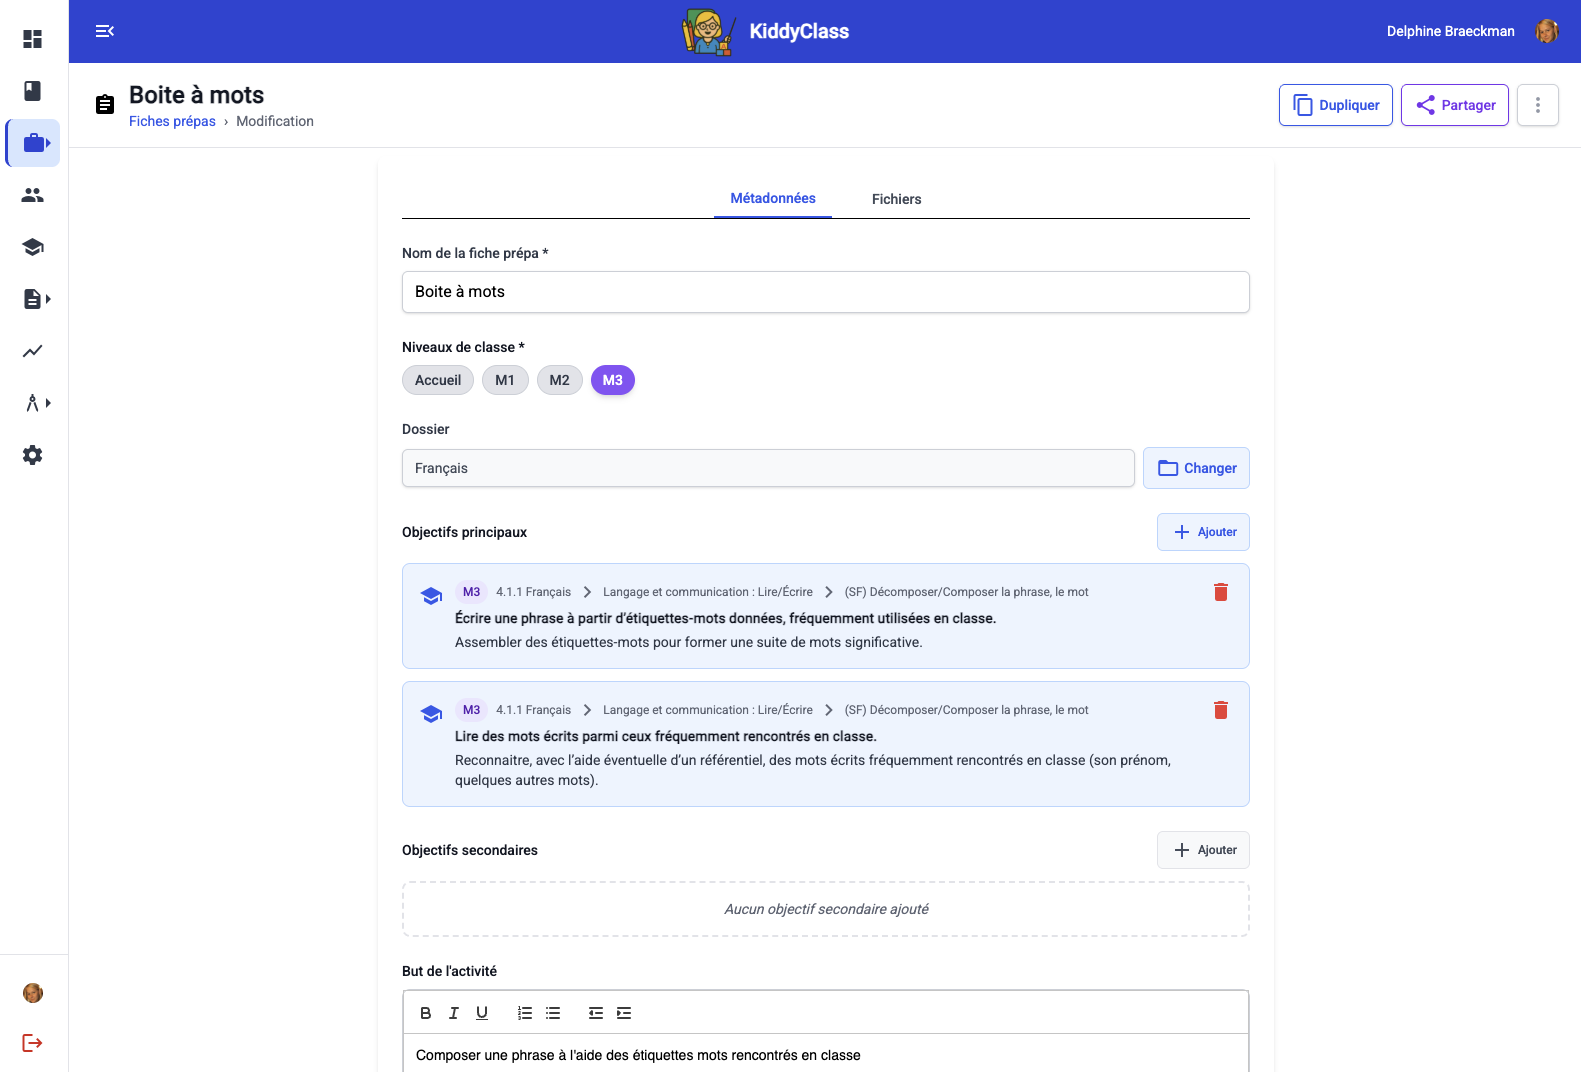The image size is (1581, 1072).
Task: Open the settings gear in sidebar
Action: click(33, 455)
